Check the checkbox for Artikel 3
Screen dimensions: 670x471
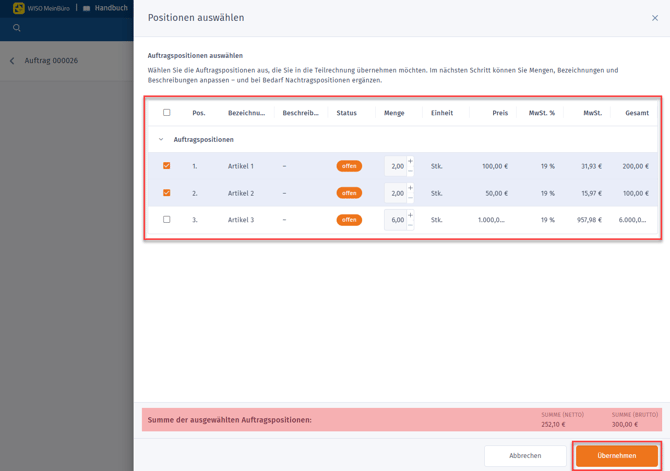[167, 220]
